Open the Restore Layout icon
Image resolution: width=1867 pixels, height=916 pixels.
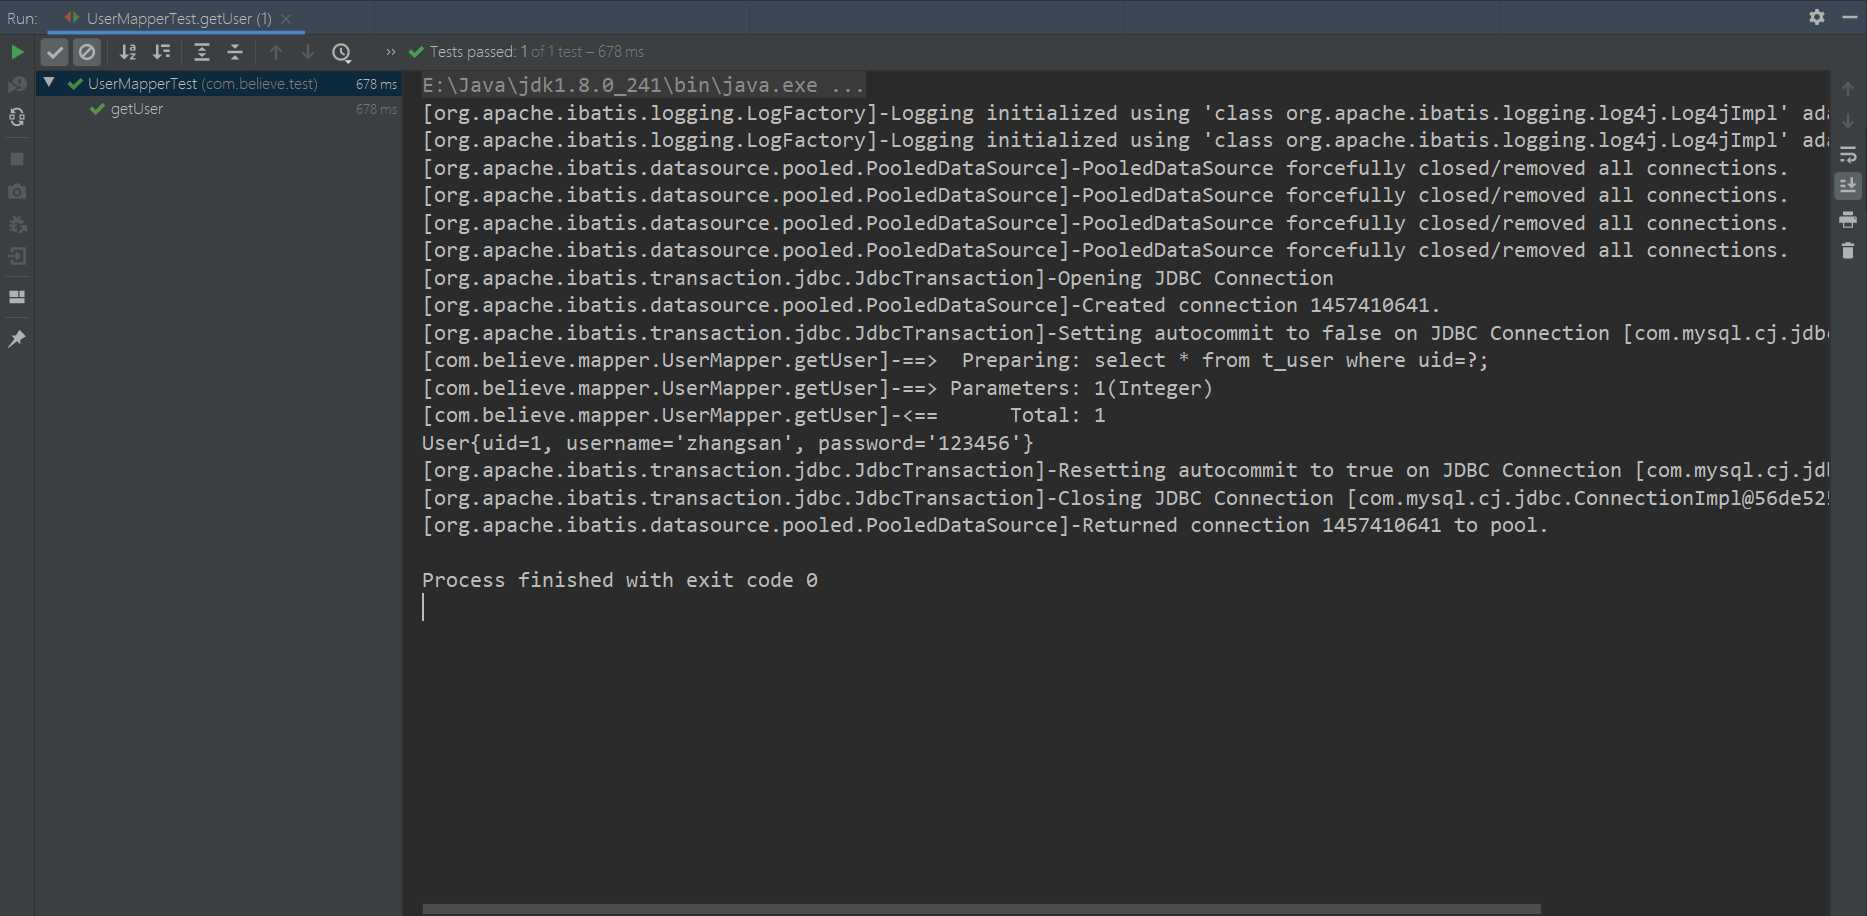pyautogui.click(x=17, y=297)
